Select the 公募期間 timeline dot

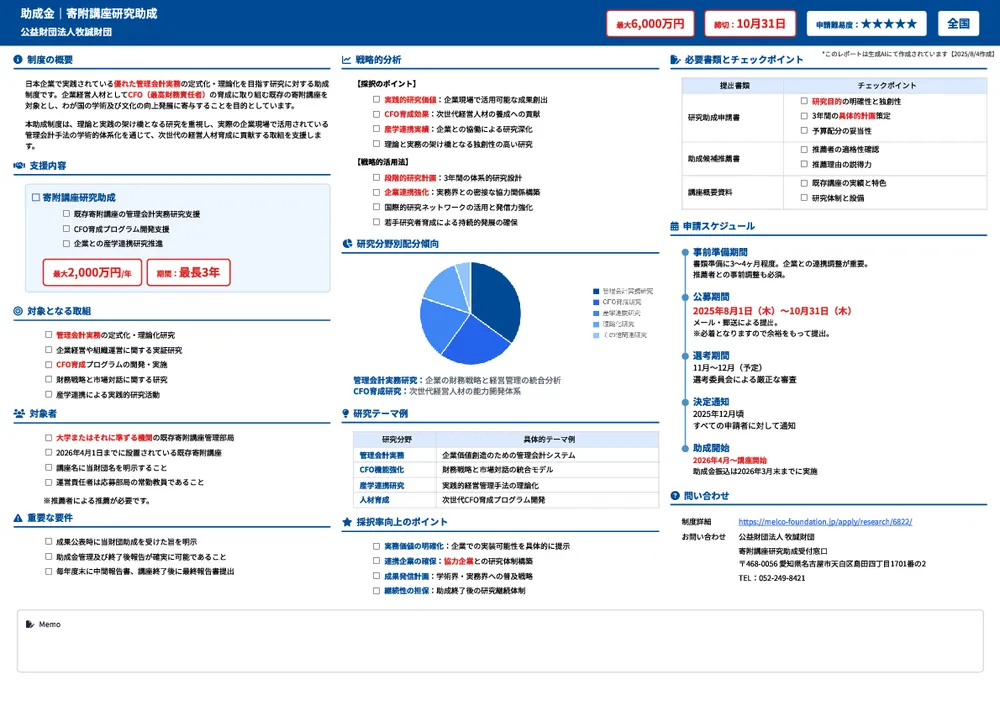pyautogui.click(x=685, y=297)
